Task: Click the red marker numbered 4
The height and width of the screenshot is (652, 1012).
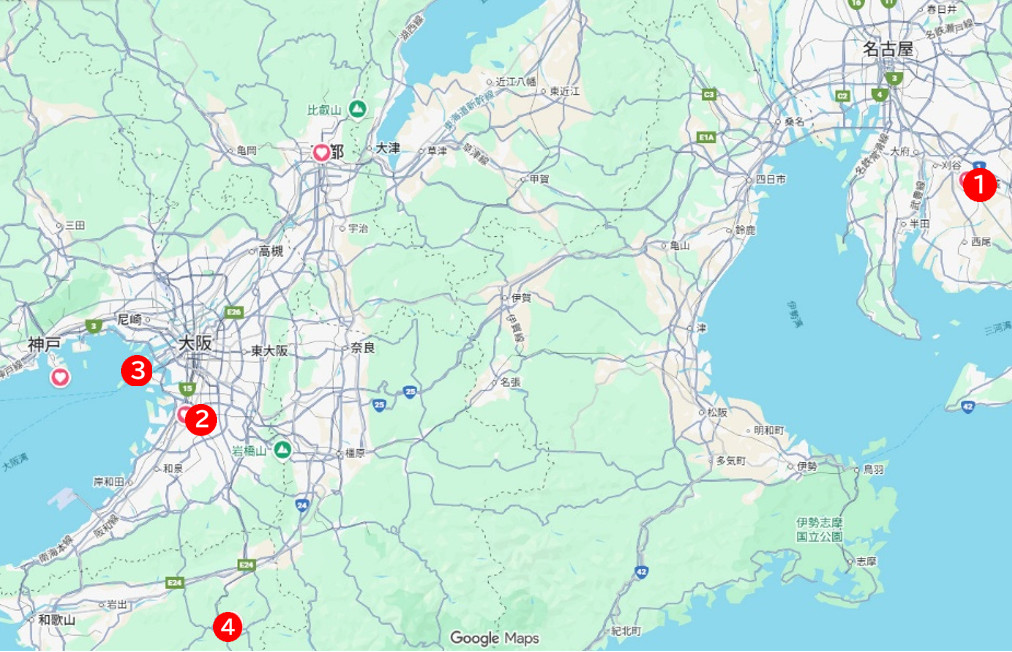Action: click(x=229, y=628)
